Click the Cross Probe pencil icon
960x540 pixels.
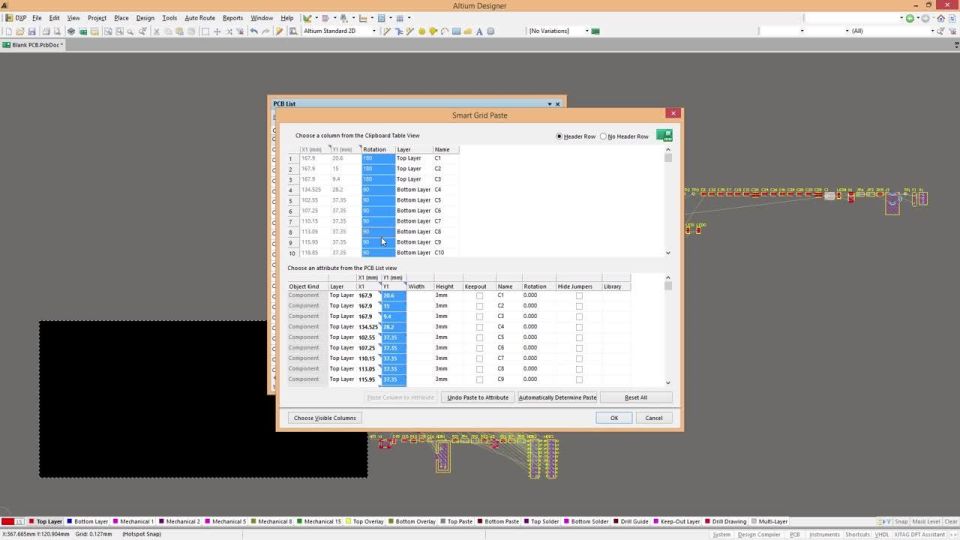pyautogui.click(x=279, y=31)
